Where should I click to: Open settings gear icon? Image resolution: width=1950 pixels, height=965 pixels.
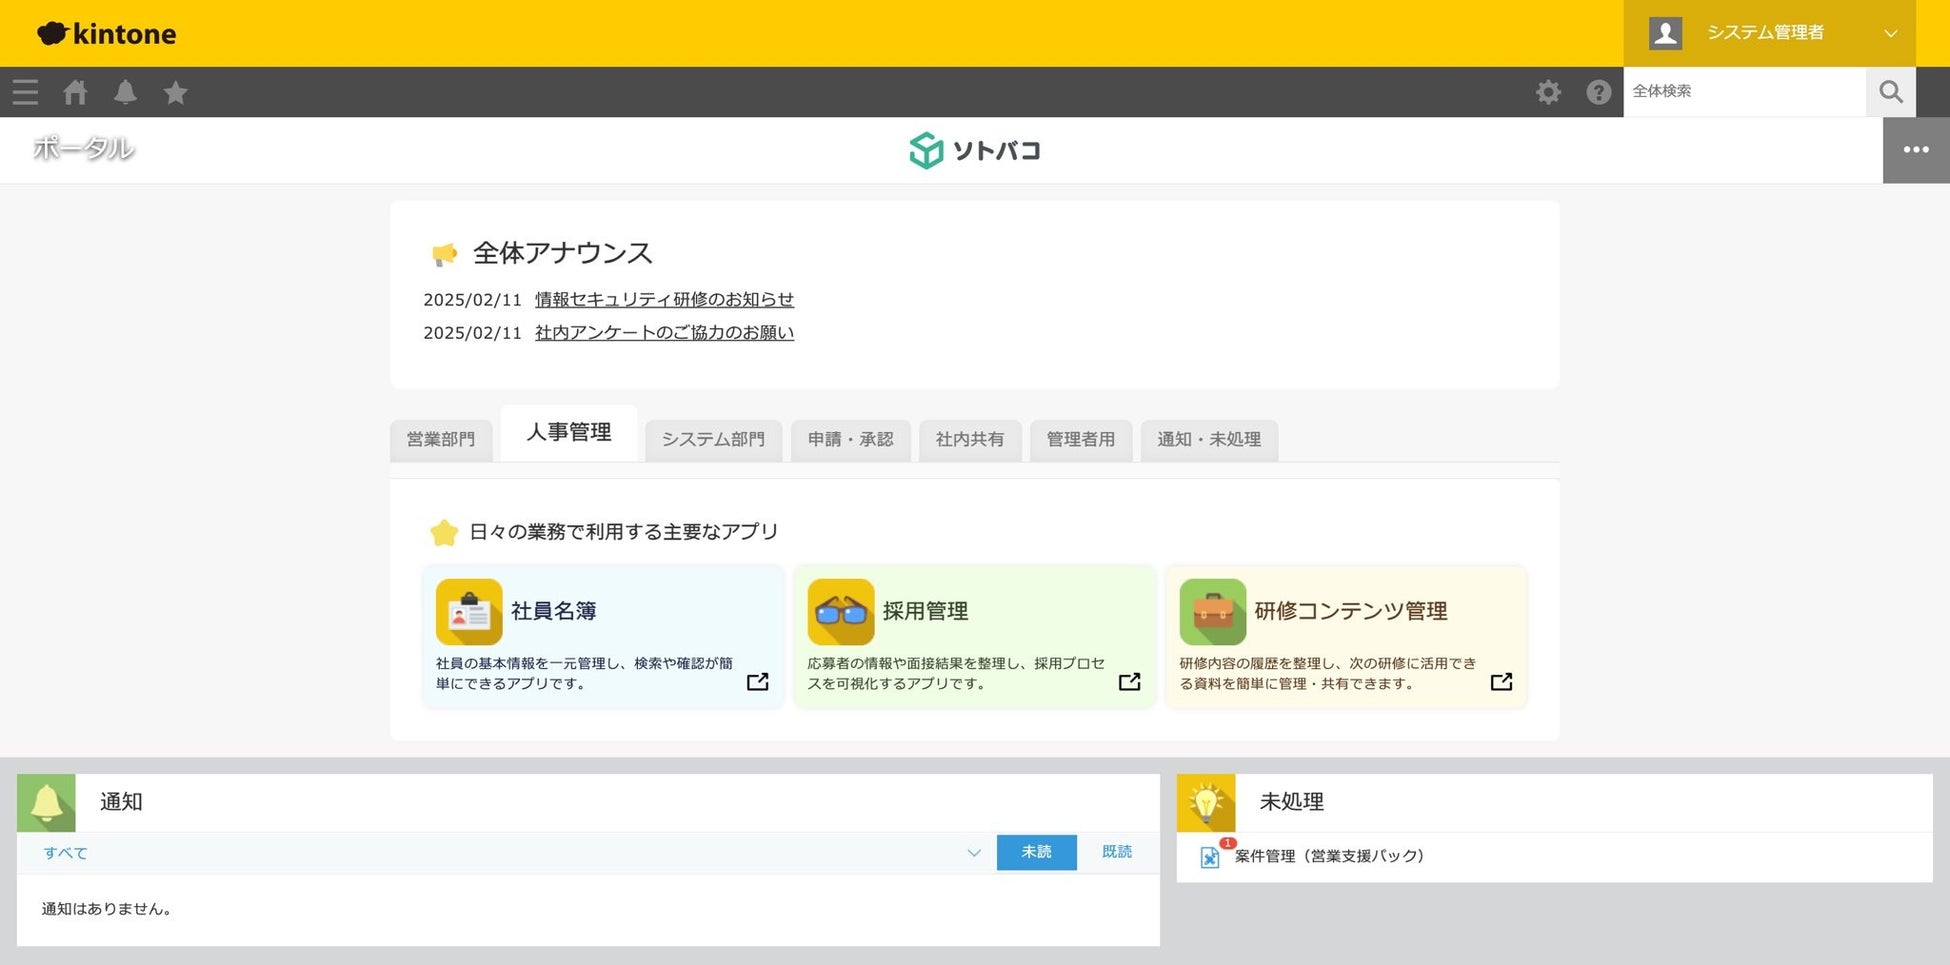tap(1548, 93)
